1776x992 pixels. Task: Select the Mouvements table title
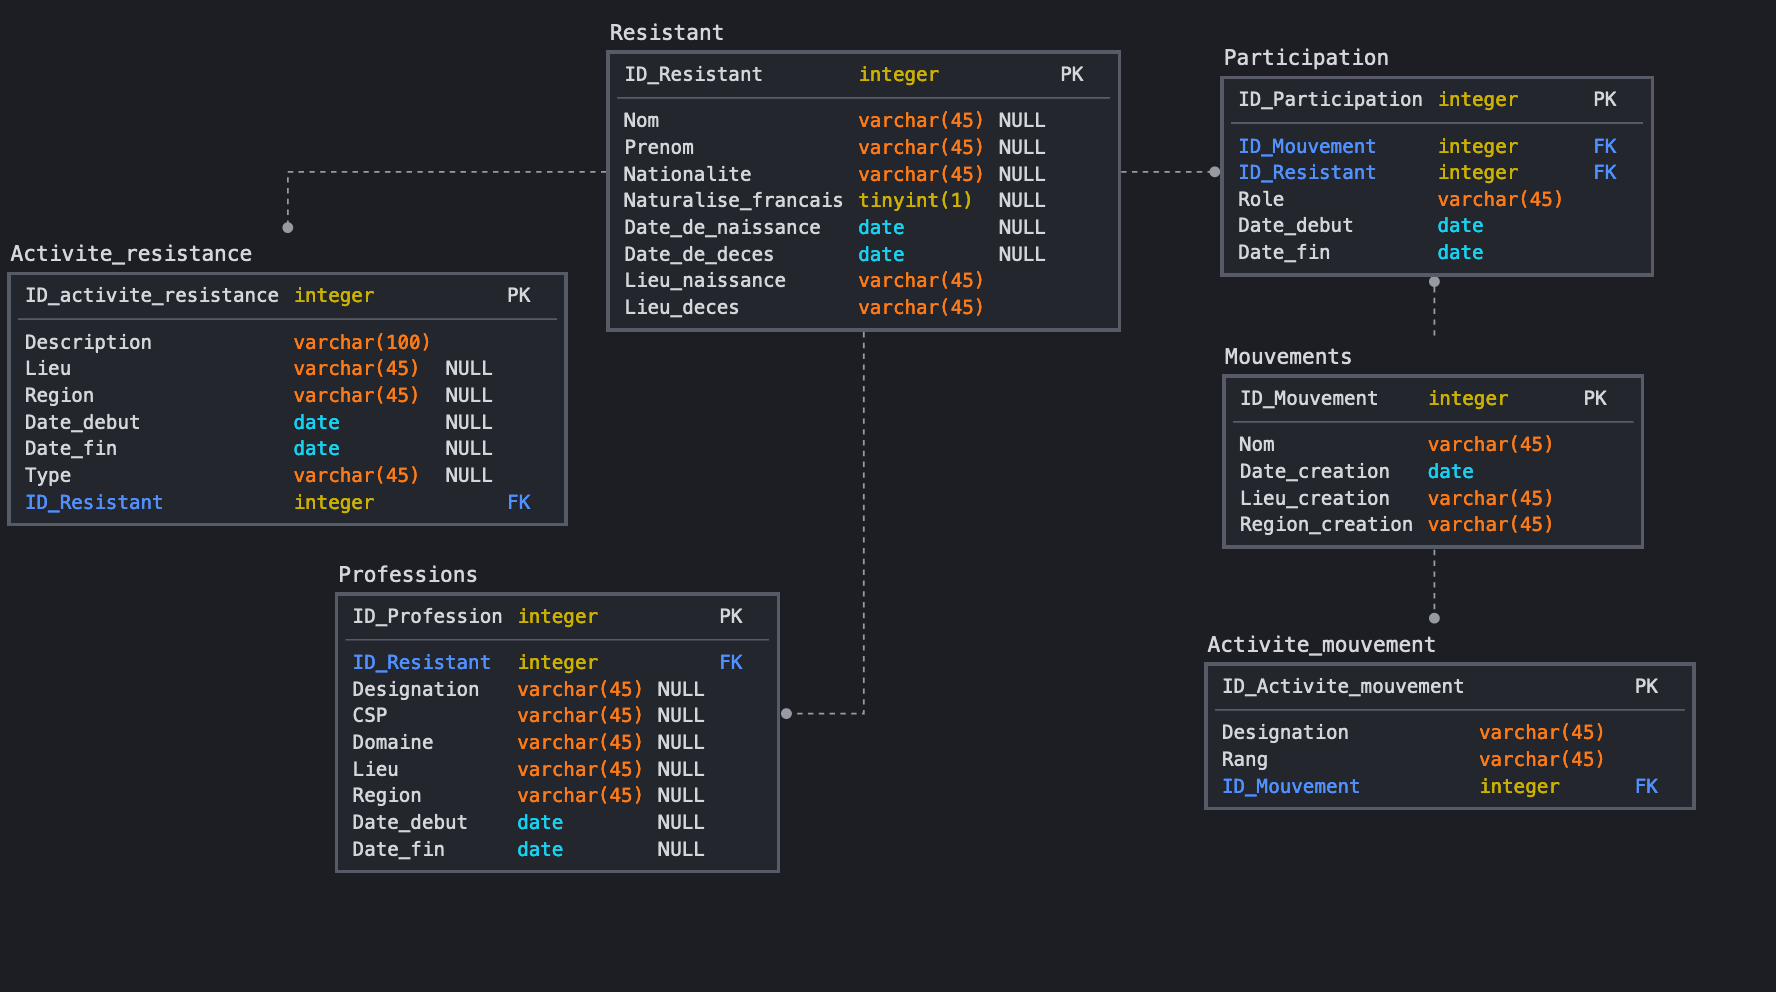coord(1288,356)
